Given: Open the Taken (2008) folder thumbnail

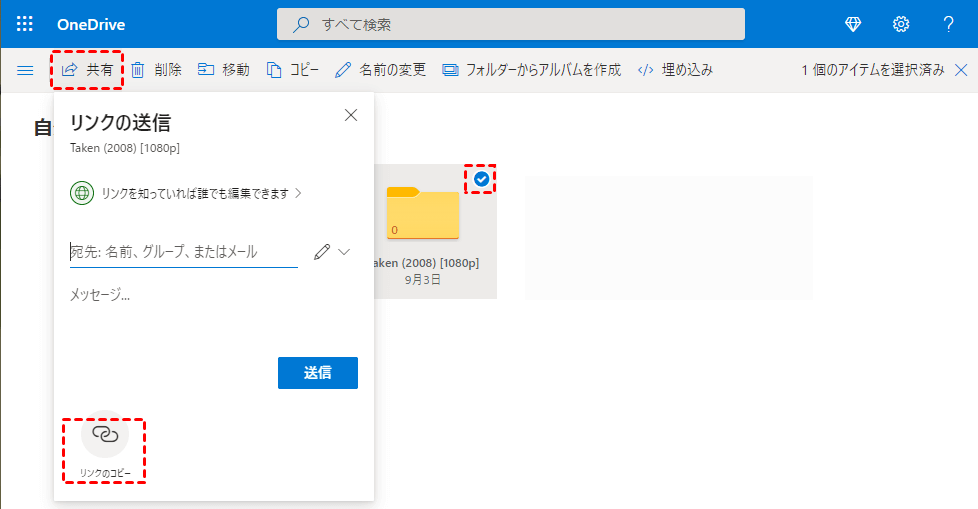Looking at the screenshot, I should 423,213.
